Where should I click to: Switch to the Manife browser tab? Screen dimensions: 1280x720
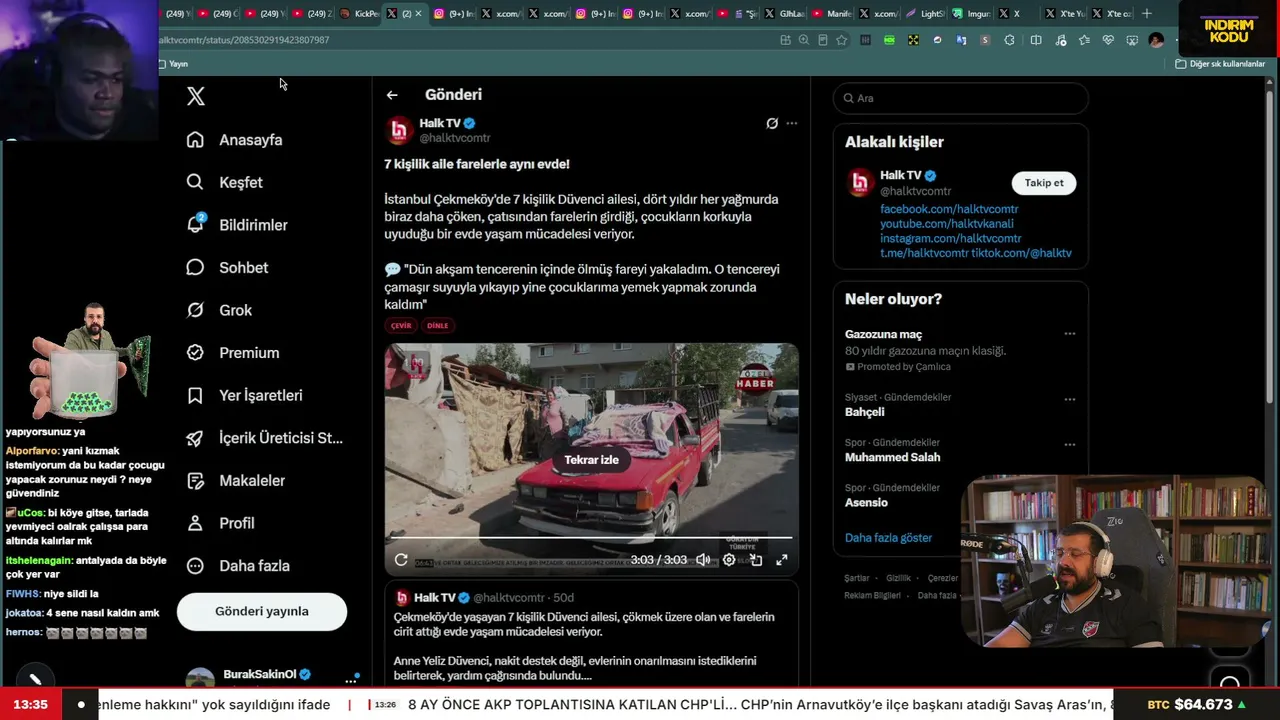click(x=832, y=14)
